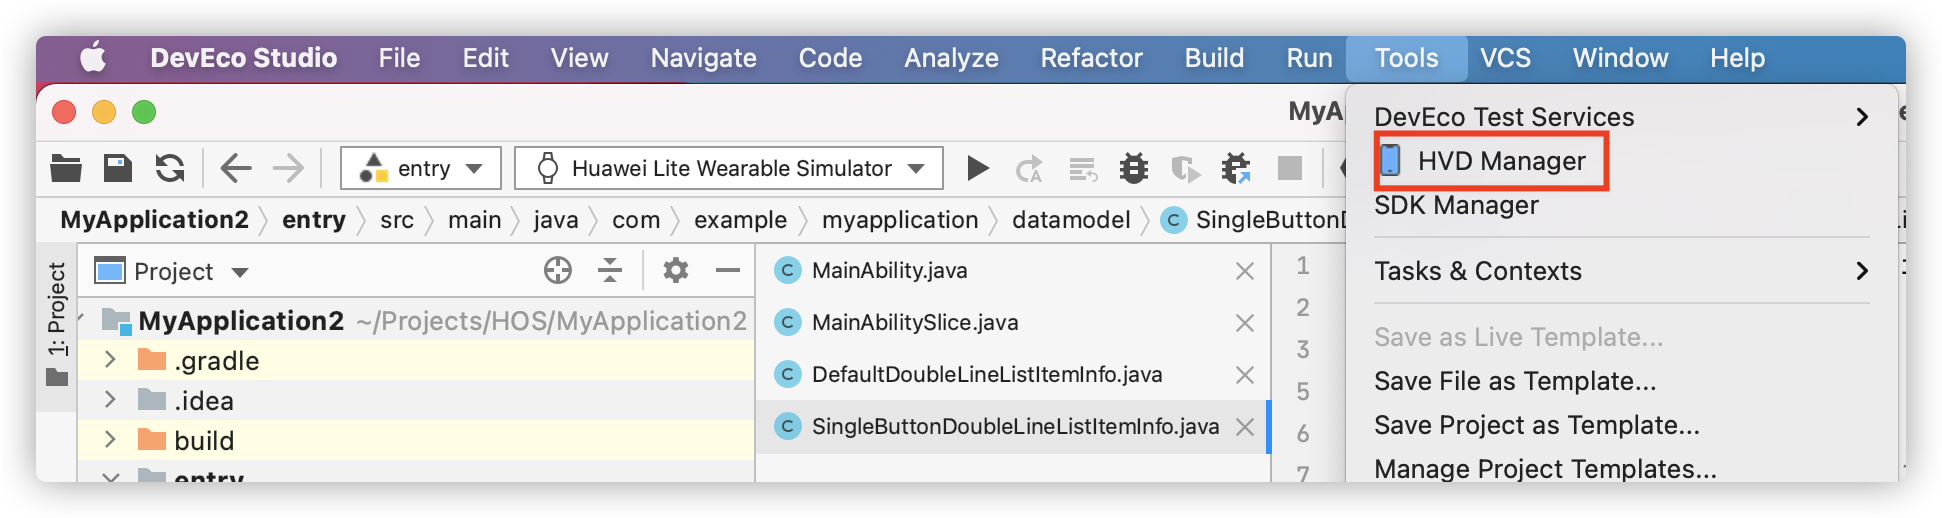Close the MainAbility.java tab
The width and height of the screenshot is (1942, 518).
tap(1244, 271)
